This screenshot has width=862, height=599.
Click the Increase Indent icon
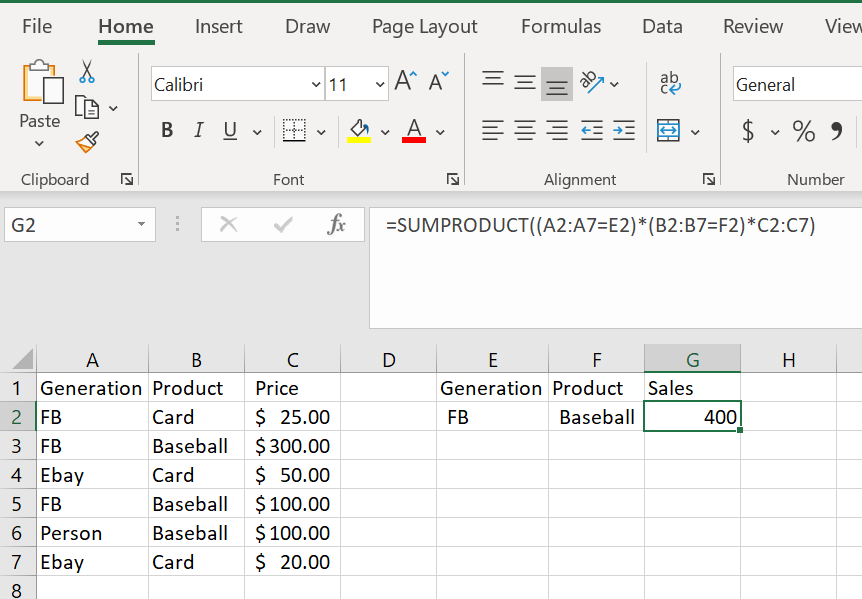click(x=624, y=130)
